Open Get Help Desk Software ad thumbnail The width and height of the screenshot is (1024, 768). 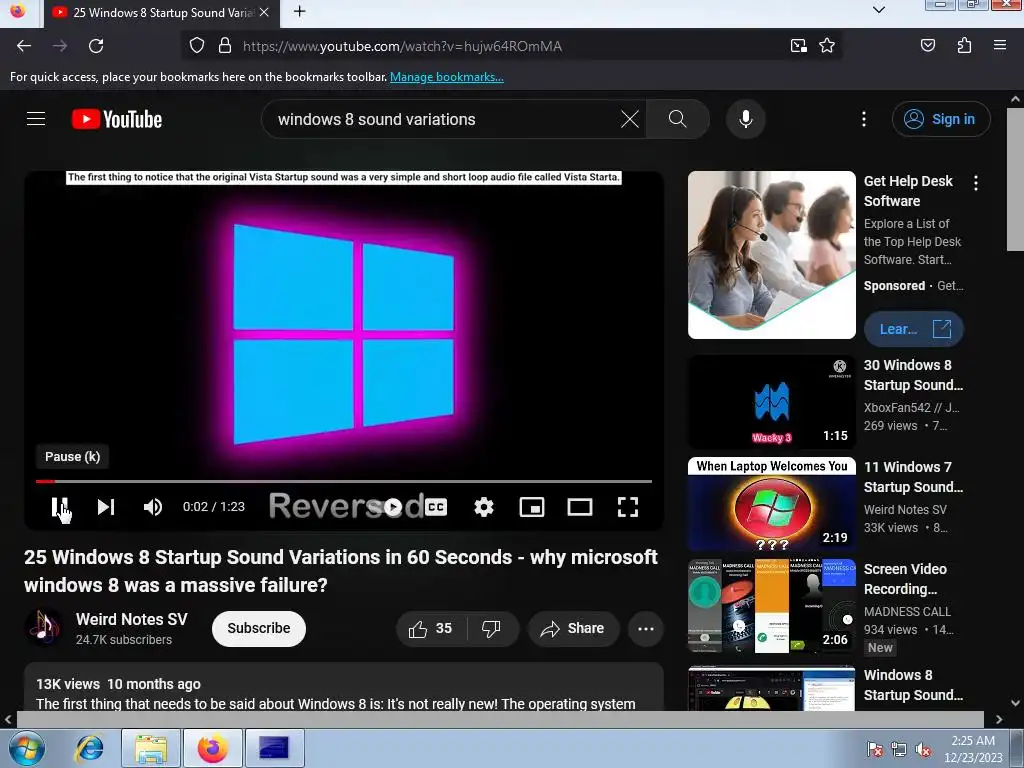point(771,255)
